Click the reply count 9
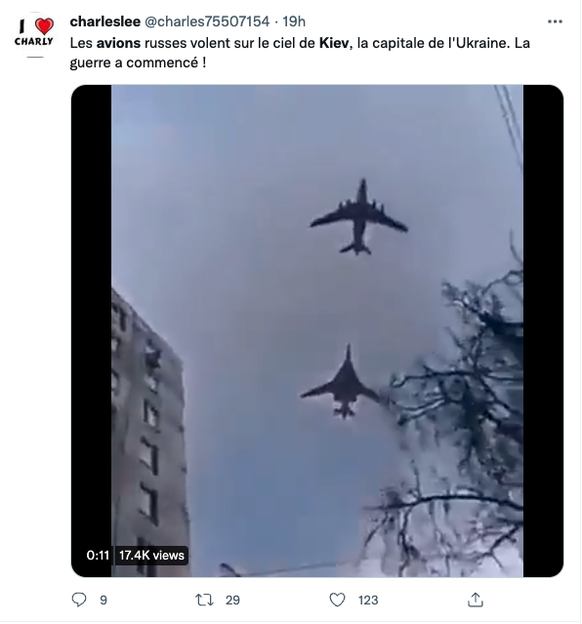The width and height of the screenshot is (582, 624). 104,600
